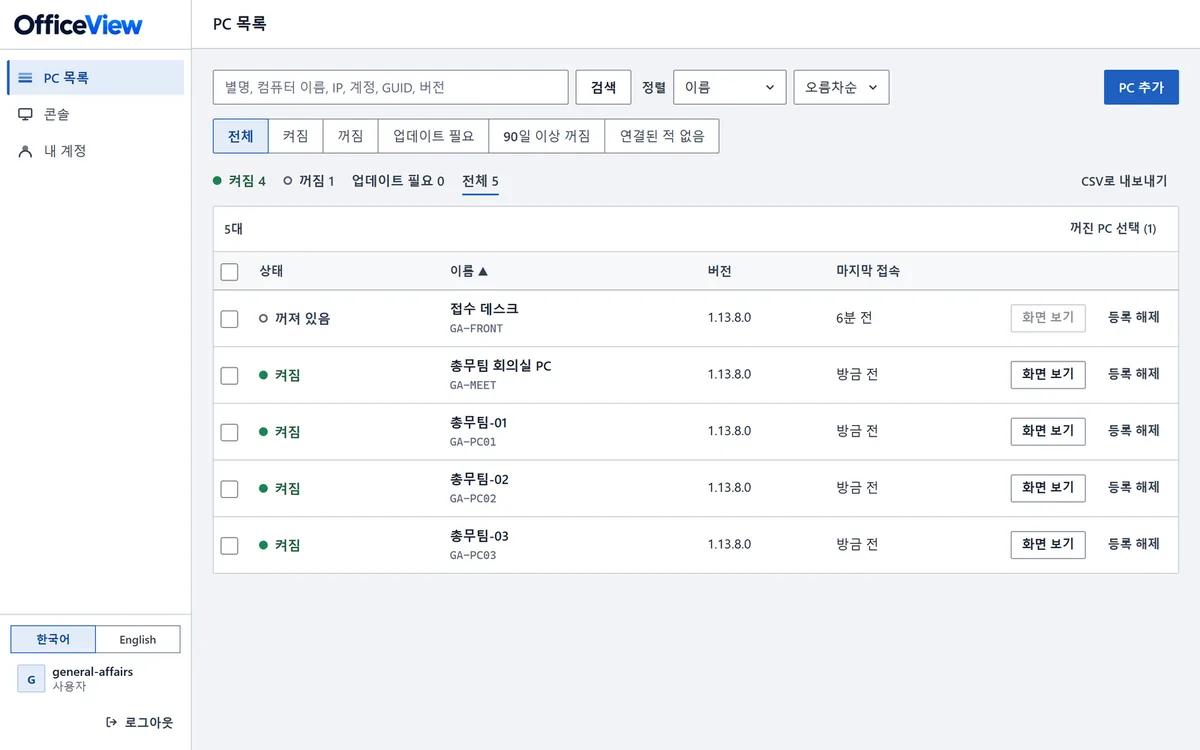Click 화면 보기 for 총무팀 회의실 PC
This screenshot has width=1200, height=750.
[1048, 374]
